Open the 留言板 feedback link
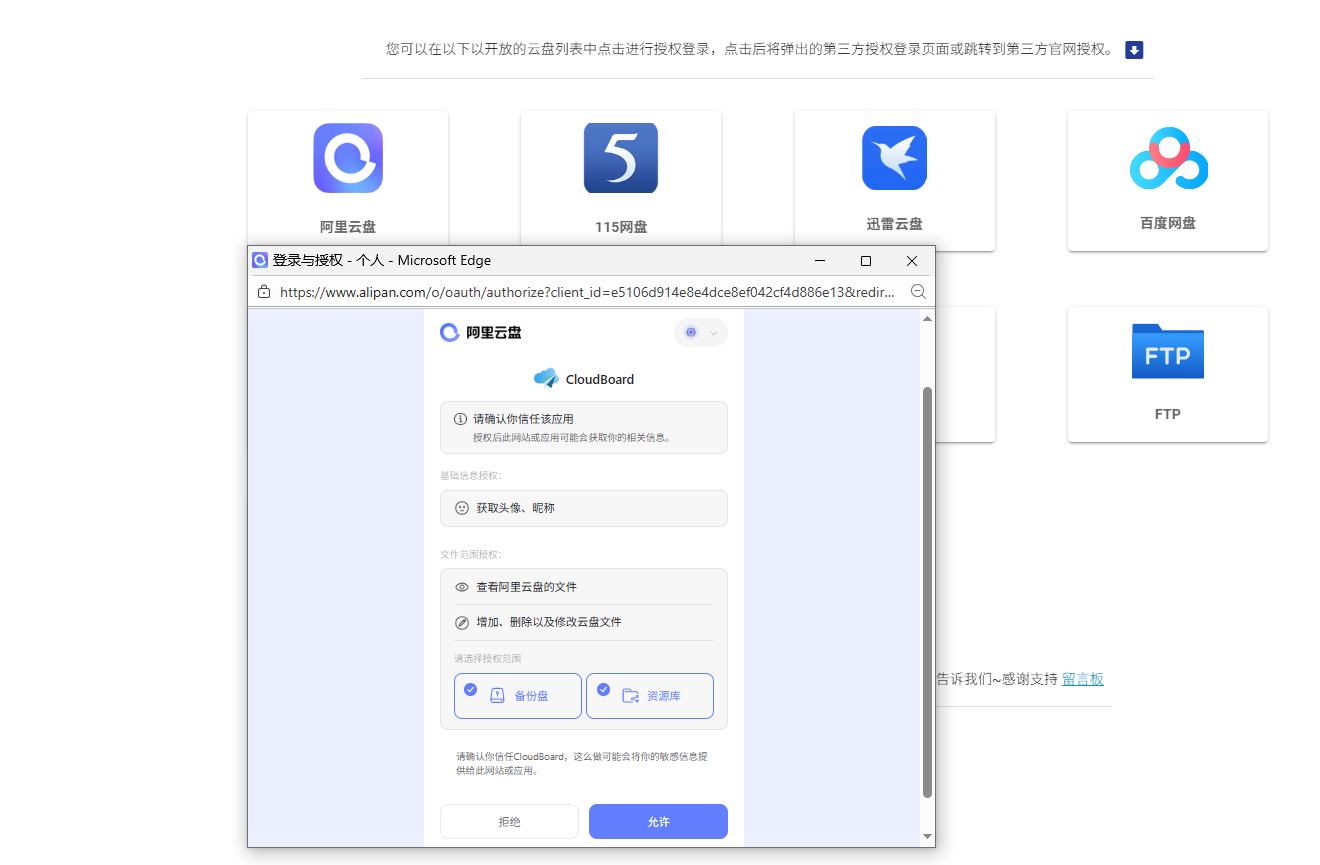This screenshot has width=1320, height=865. (x=1083, y=679)
